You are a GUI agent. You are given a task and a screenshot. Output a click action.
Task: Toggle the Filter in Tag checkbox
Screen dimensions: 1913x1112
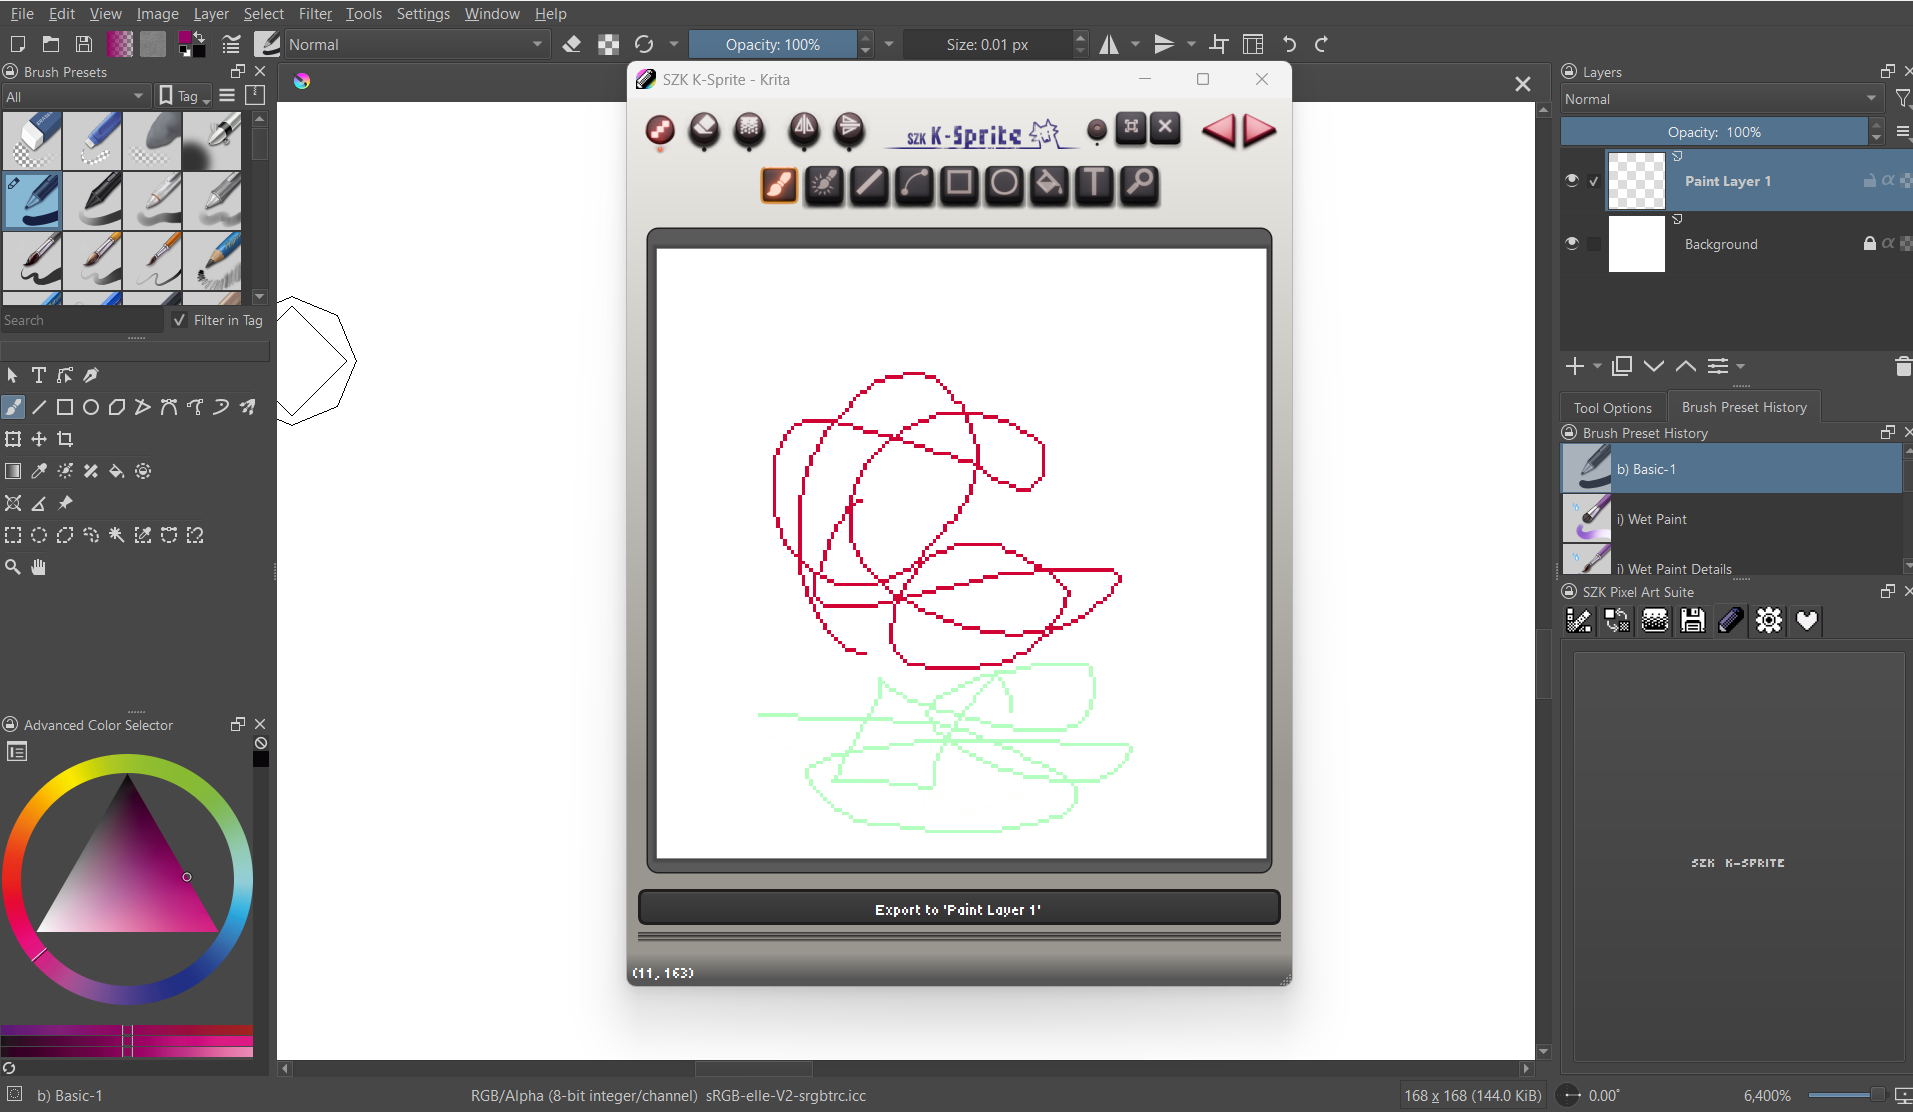(180, 320)
